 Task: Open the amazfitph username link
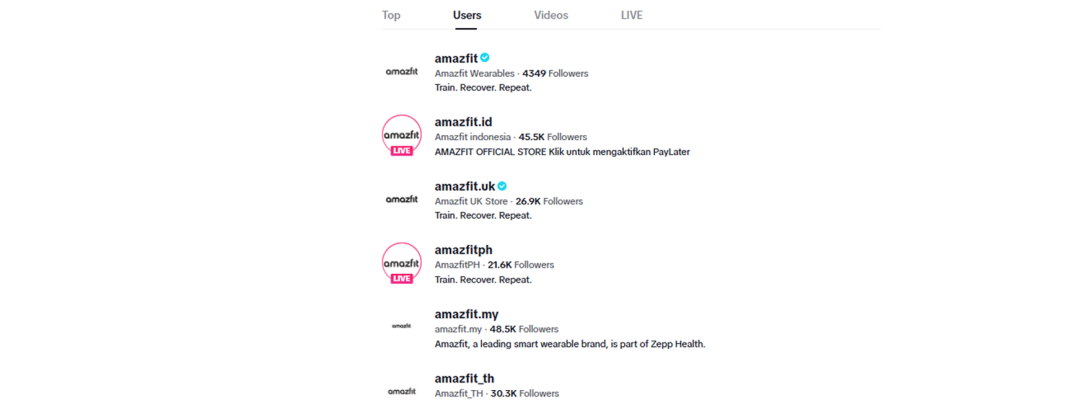(x=463, y=250)
